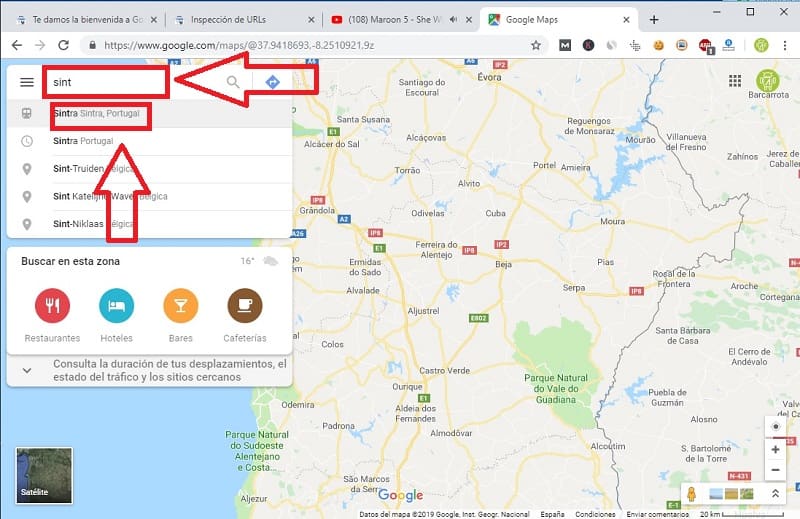Close the Google Maps tab
Screen dimensions: 800x519
(627, 20)
